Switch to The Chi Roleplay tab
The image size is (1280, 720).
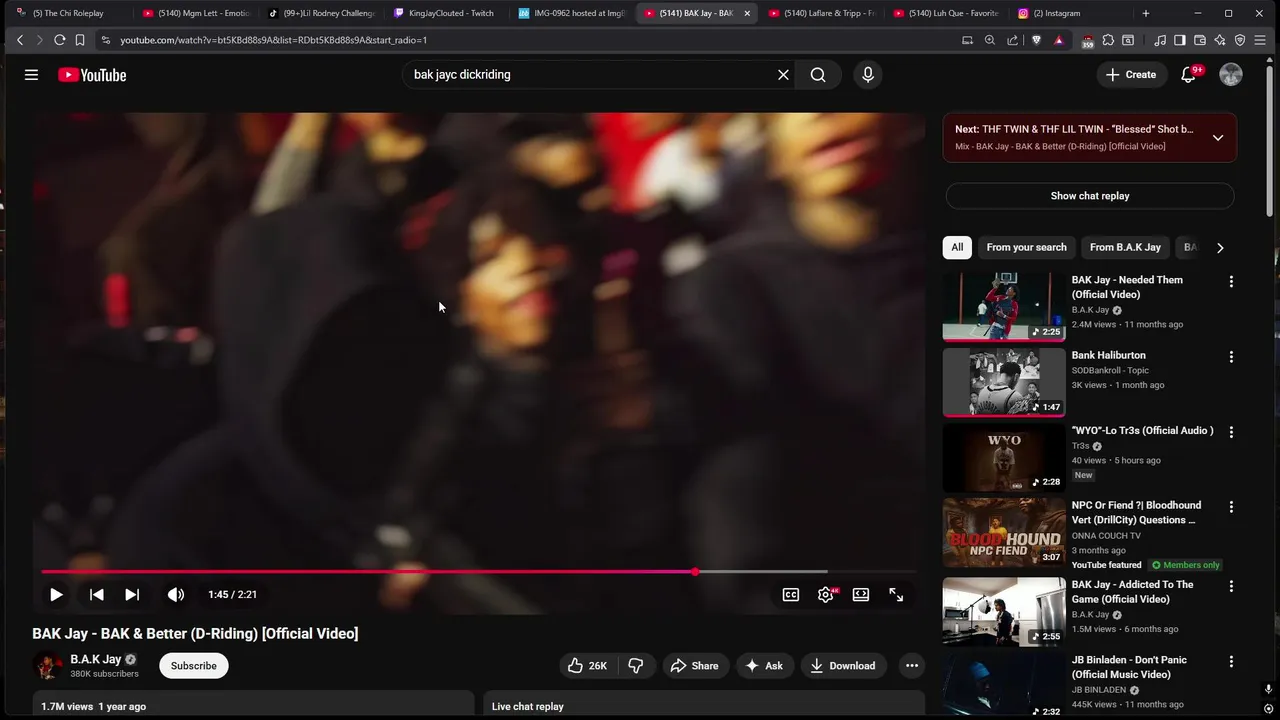[x=68, y=13]
